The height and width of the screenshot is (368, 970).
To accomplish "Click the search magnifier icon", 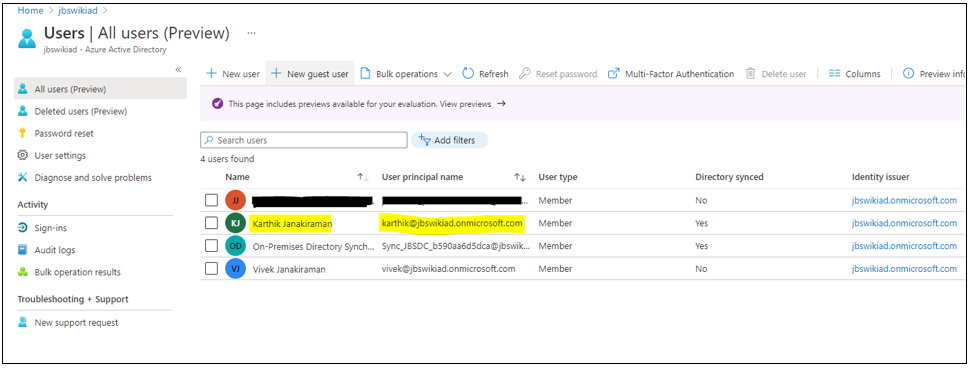I will (x=209, y=140).
